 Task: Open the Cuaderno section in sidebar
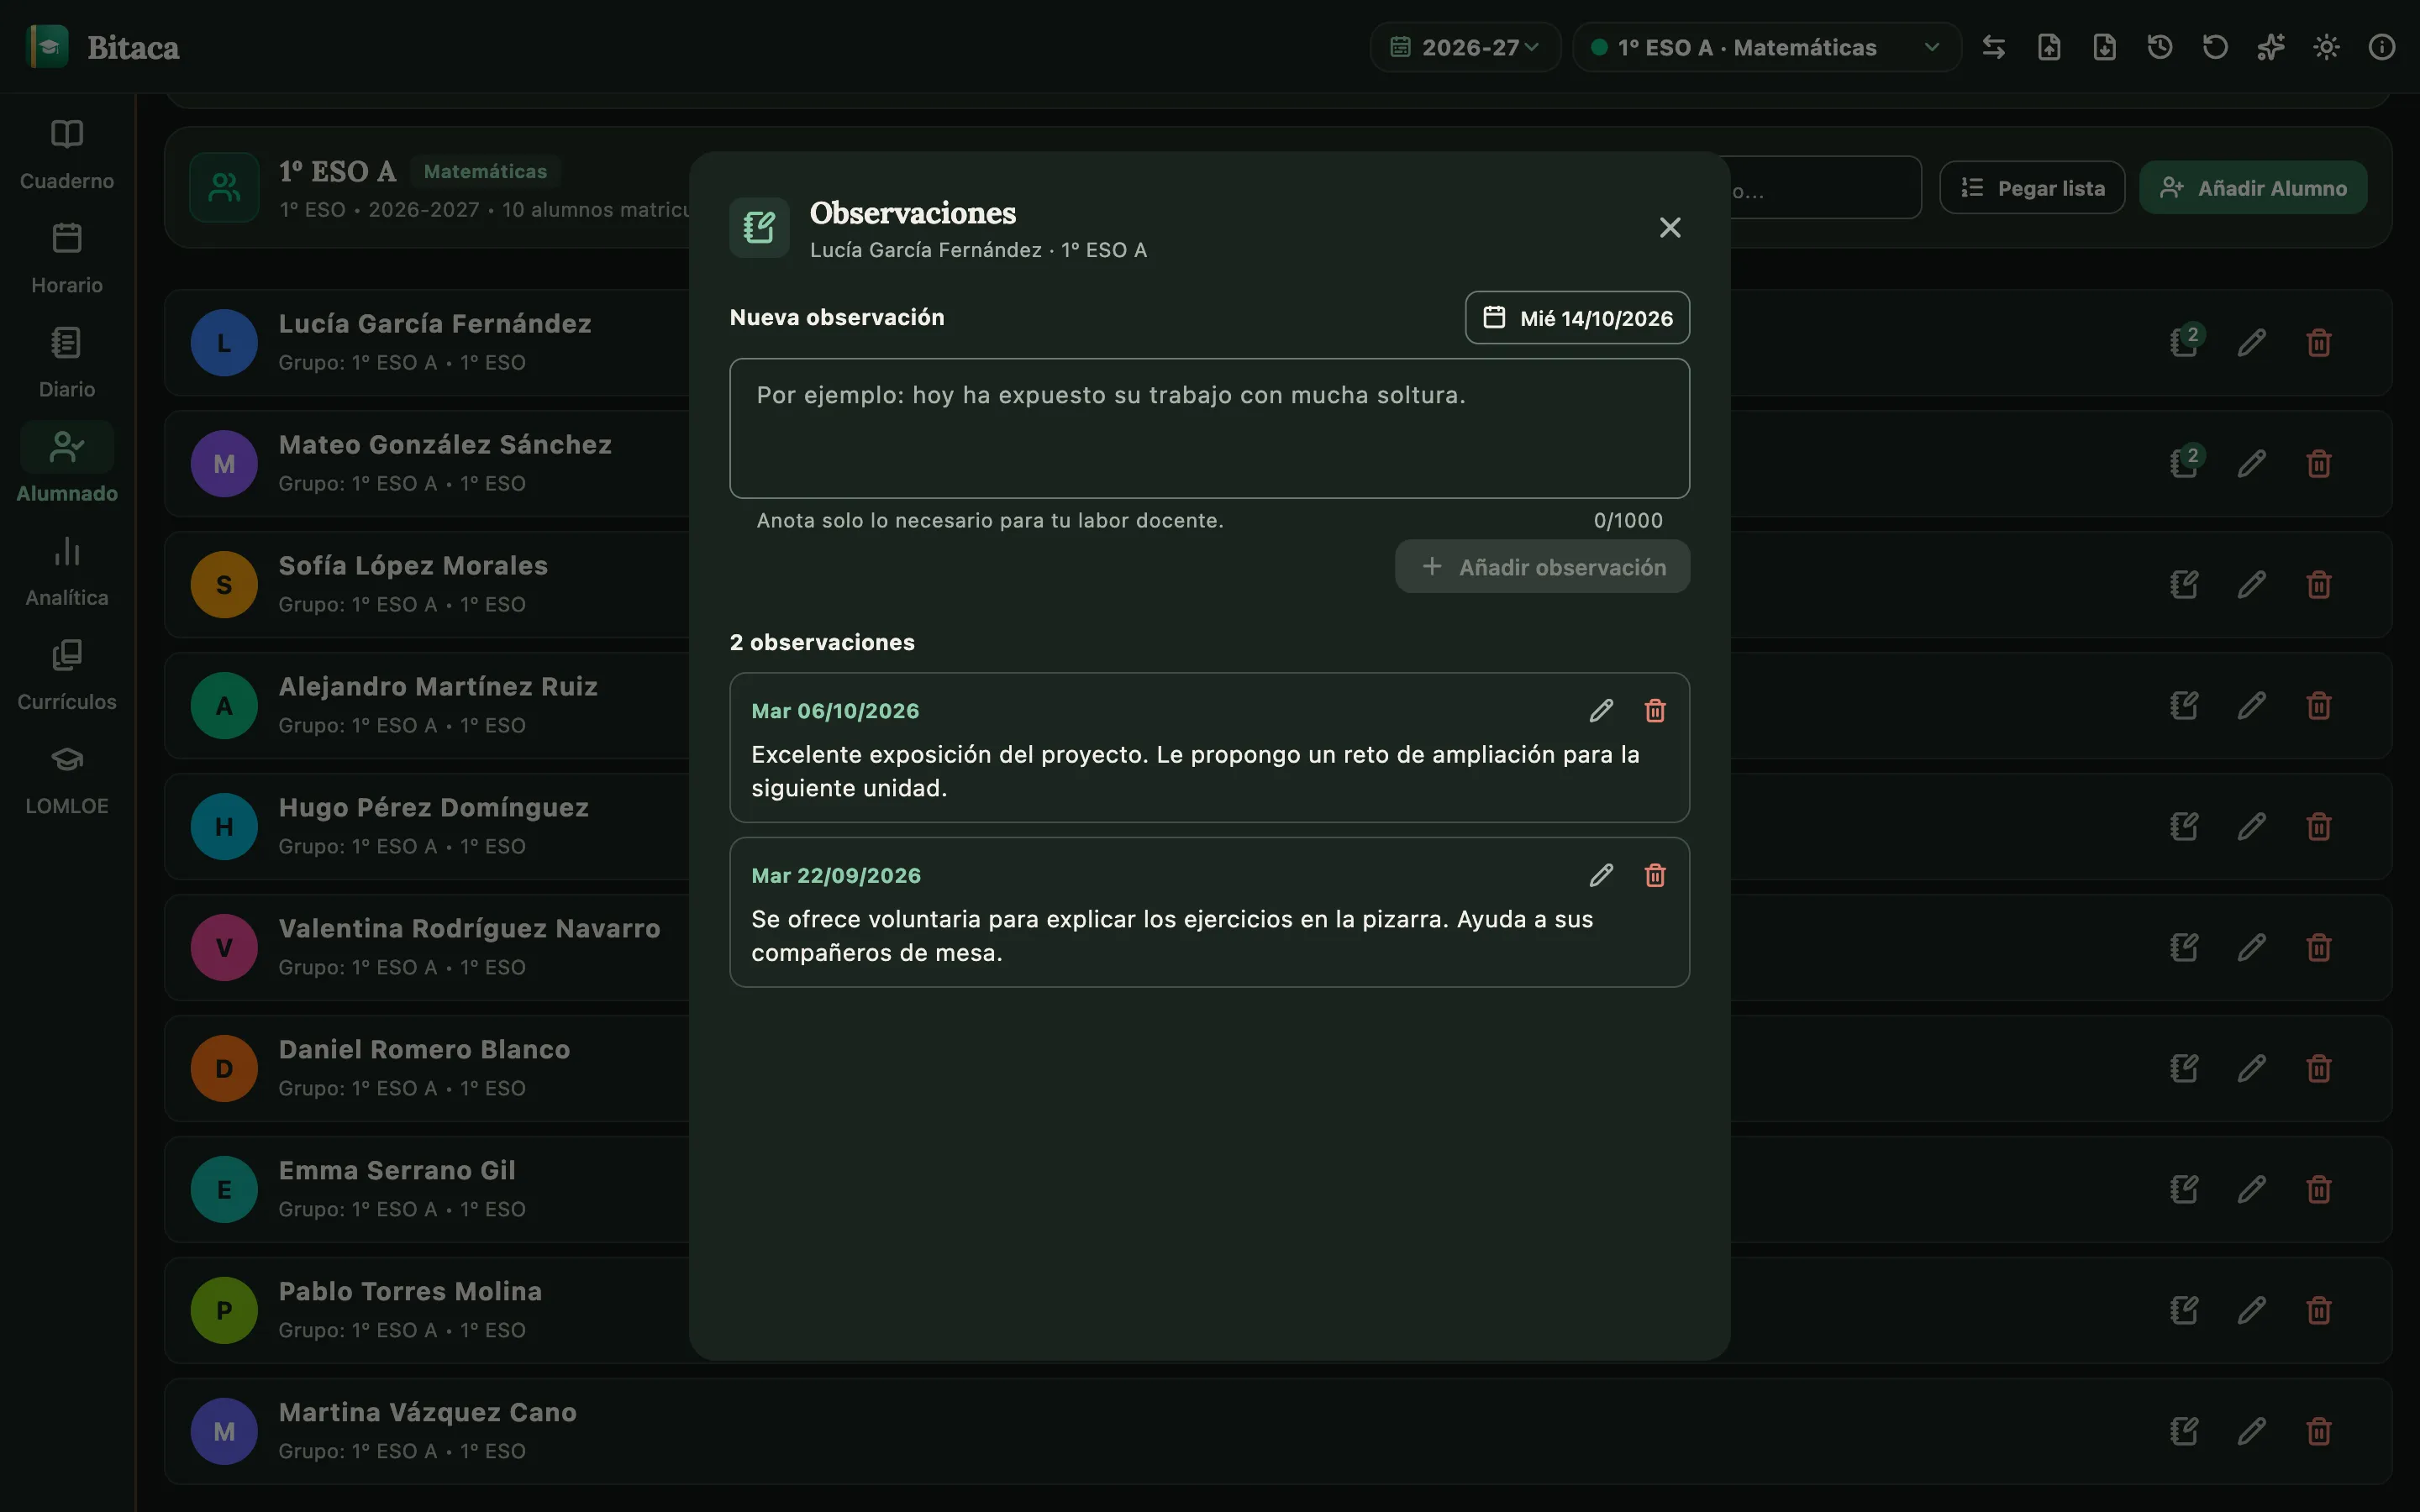pyautogui.click(x=67, y=155)
